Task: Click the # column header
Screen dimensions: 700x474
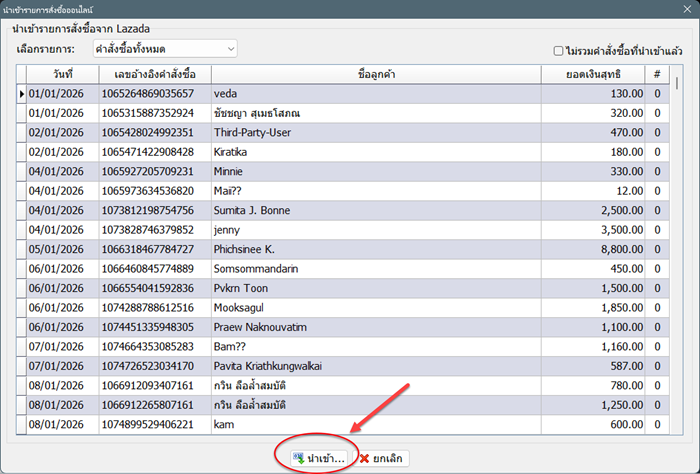Action: tap(657, 73)
